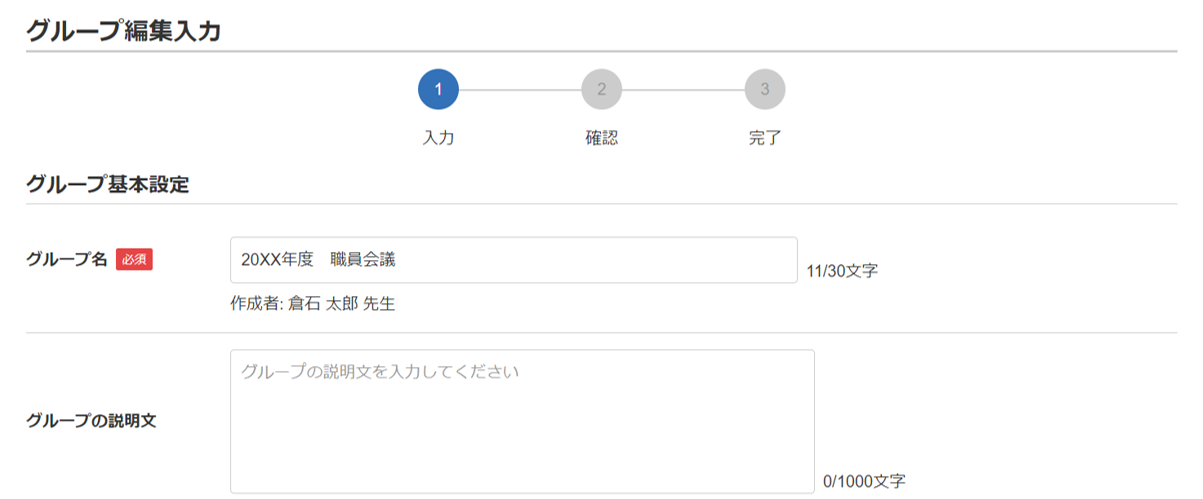This screenshot has height=499, width=1203.
Task: Select the 確認 step label
Action: point(601,138)
